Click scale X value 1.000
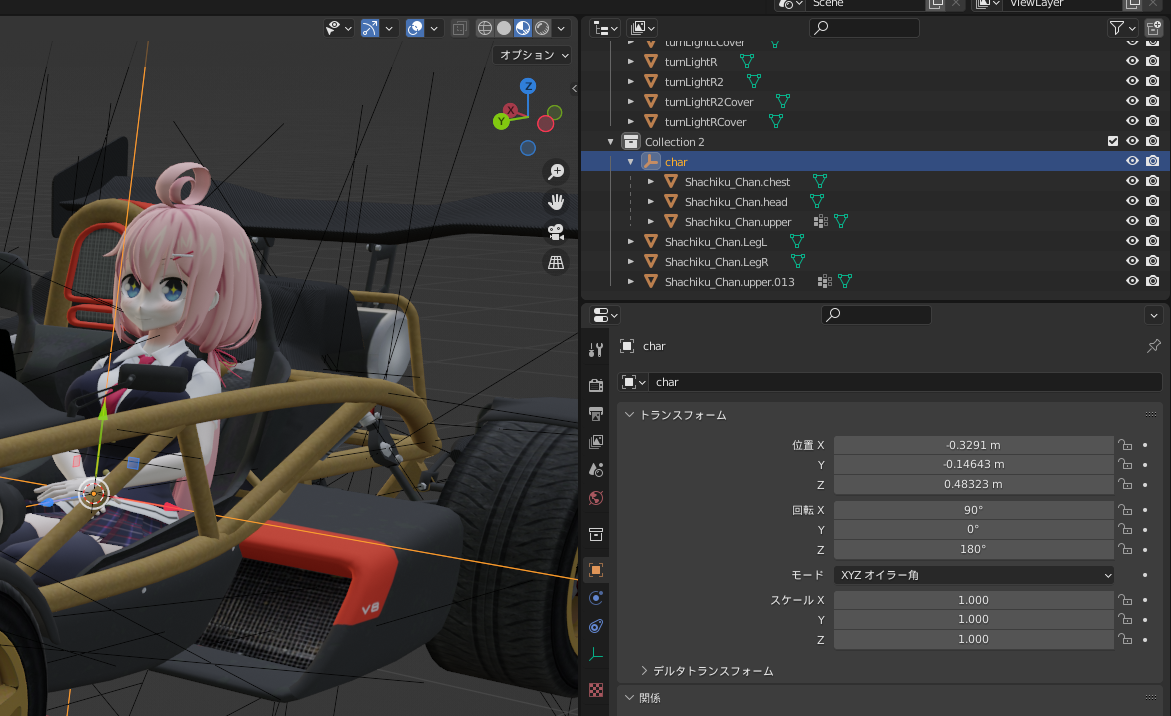 click(974, 600)
